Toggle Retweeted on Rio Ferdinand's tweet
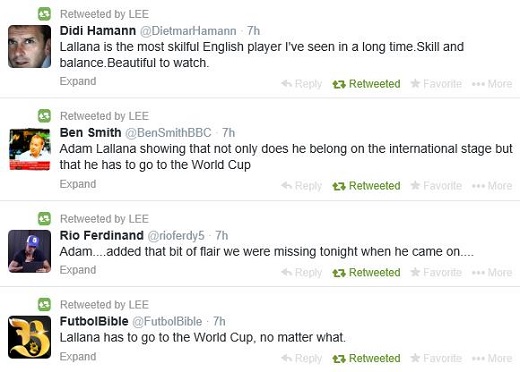520x372 pixels. coord(366,272)
